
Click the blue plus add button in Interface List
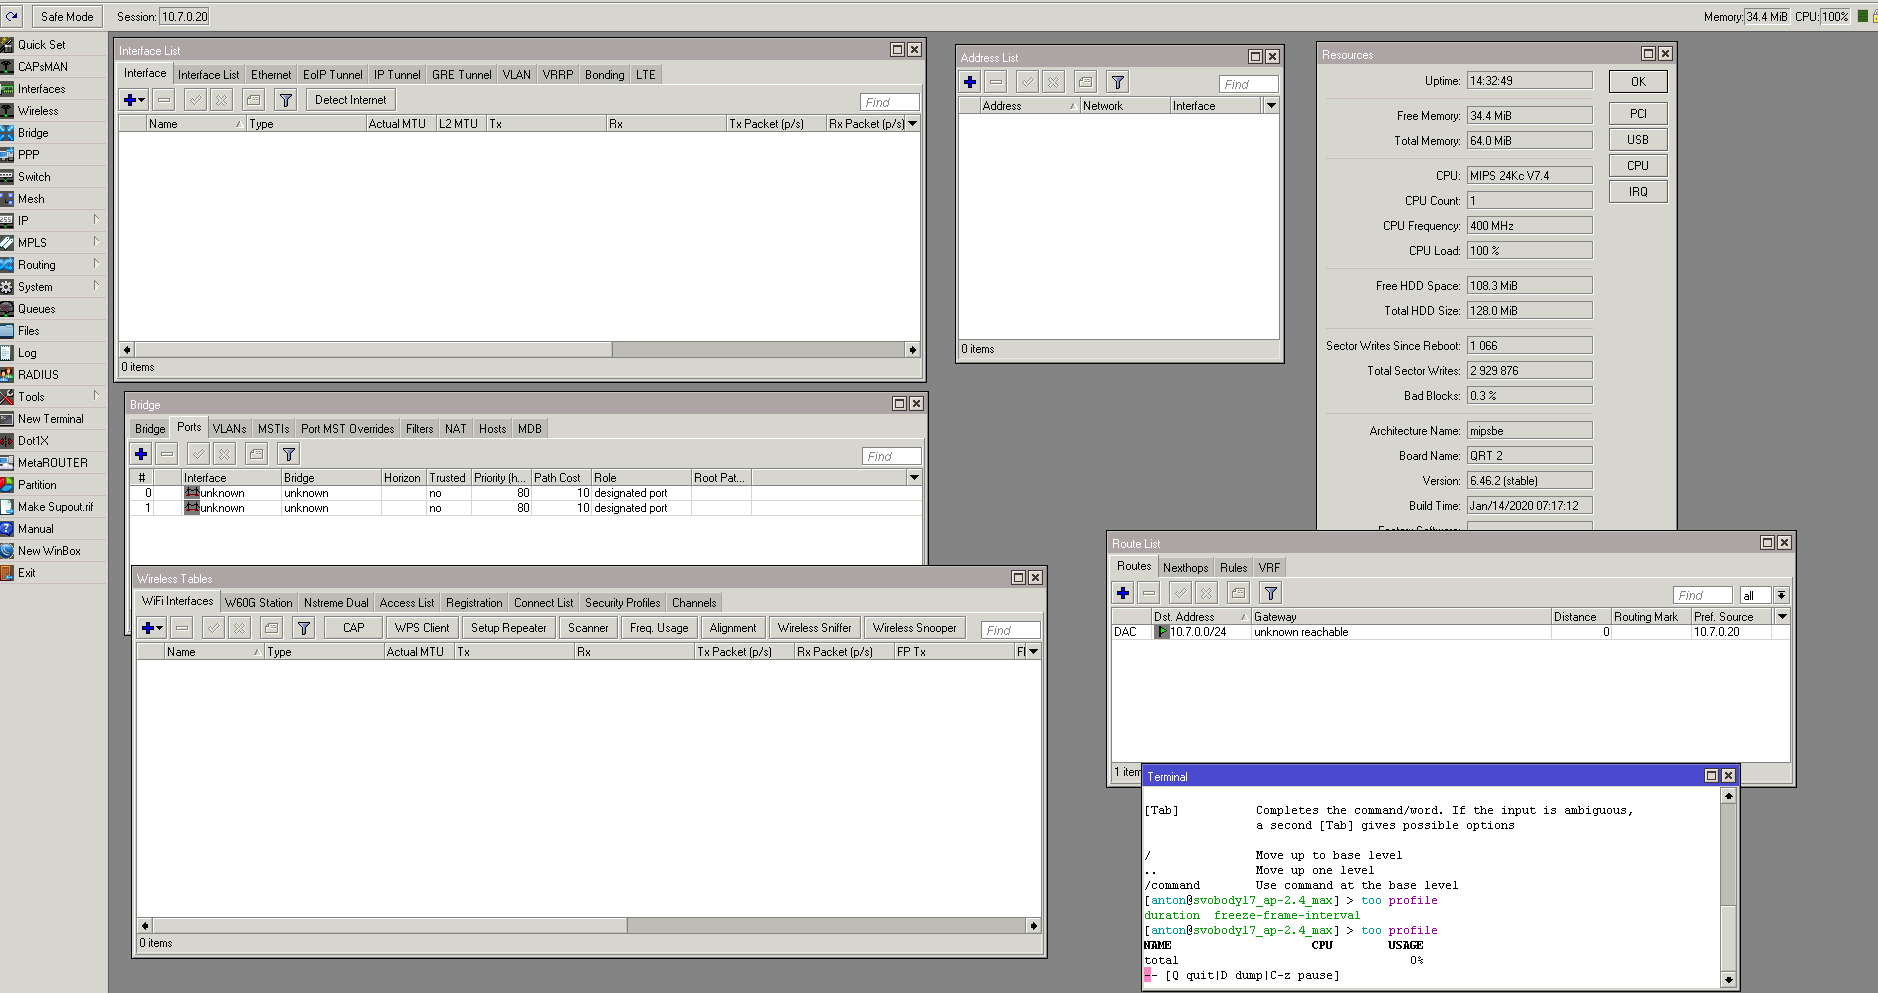pyautogui.click(x=130, y=100)
